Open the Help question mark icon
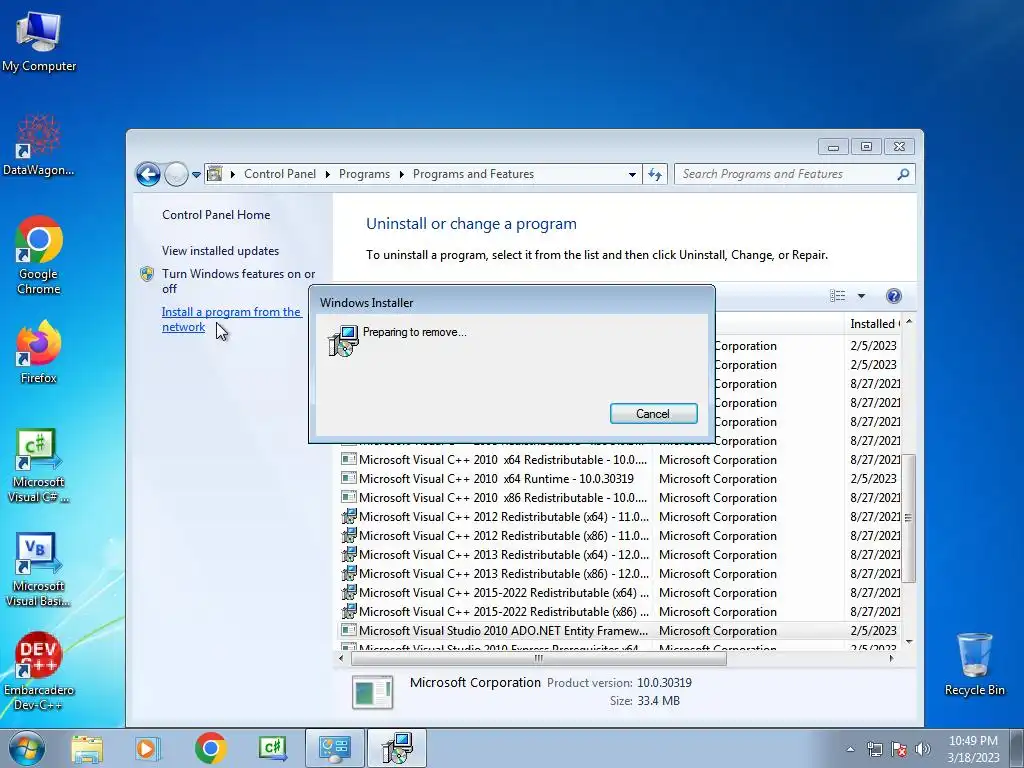 (893, 296)
